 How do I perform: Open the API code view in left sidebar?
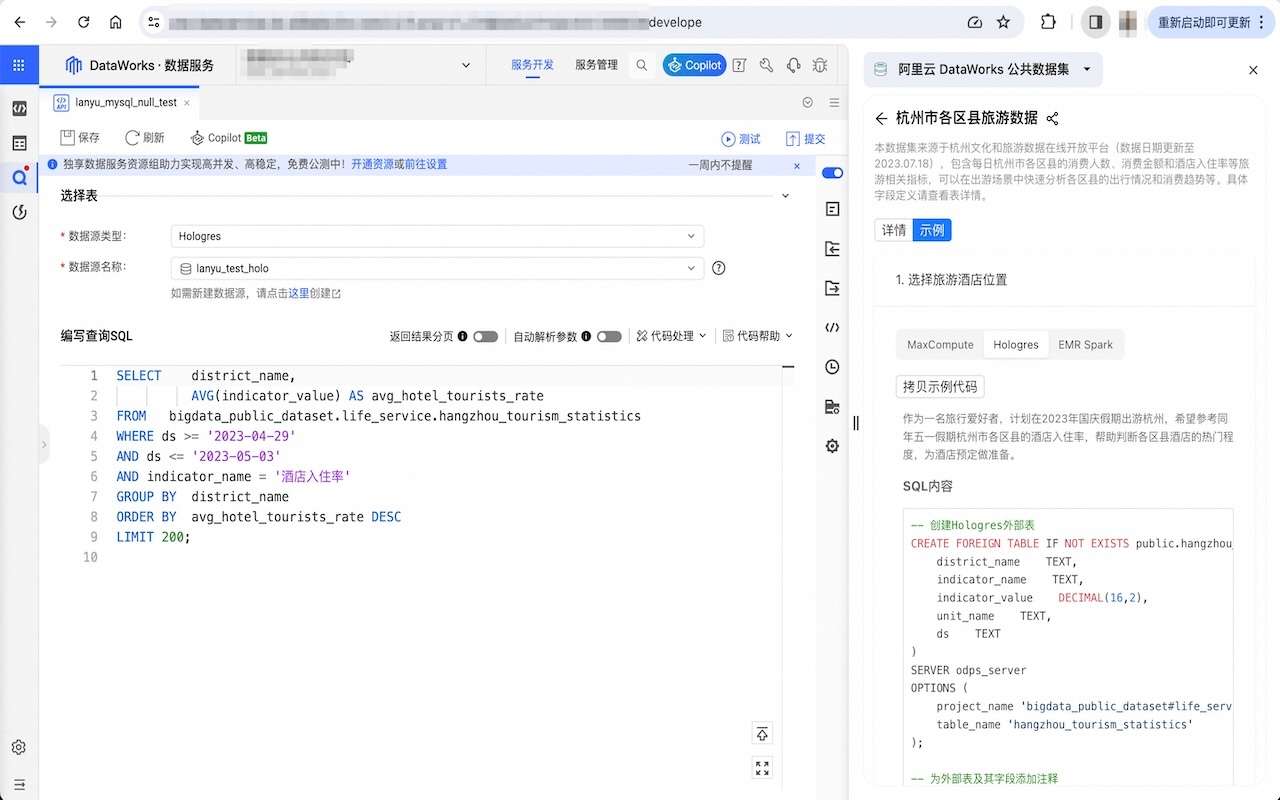19,108
